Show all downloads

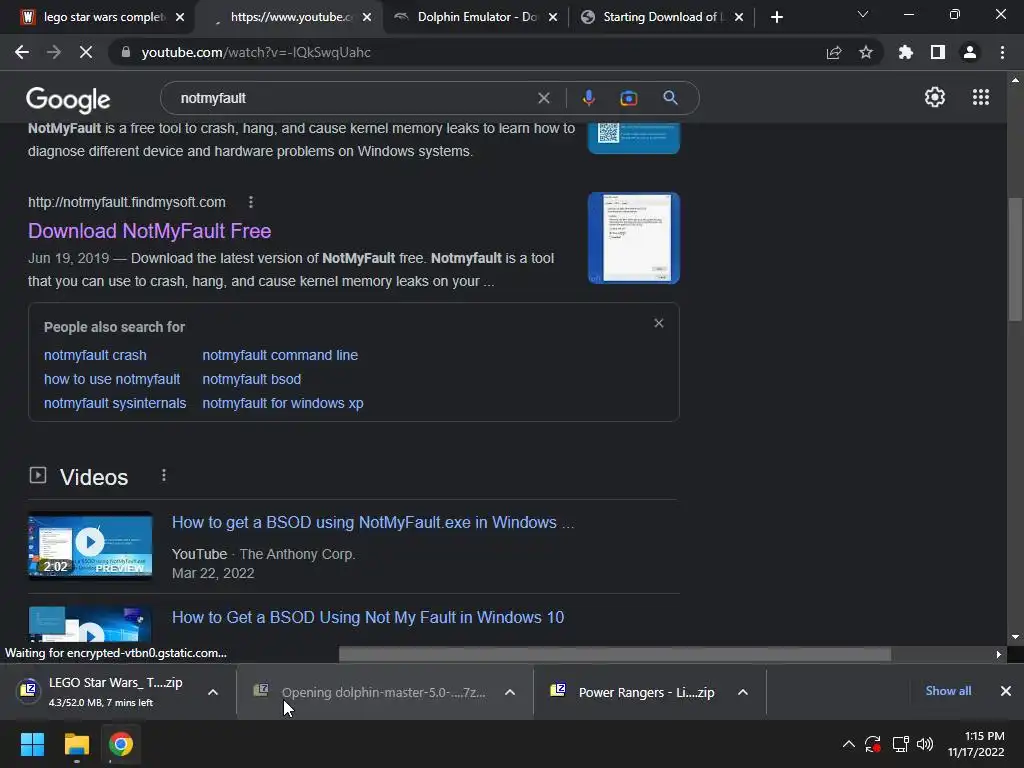(x=948, y=691)
